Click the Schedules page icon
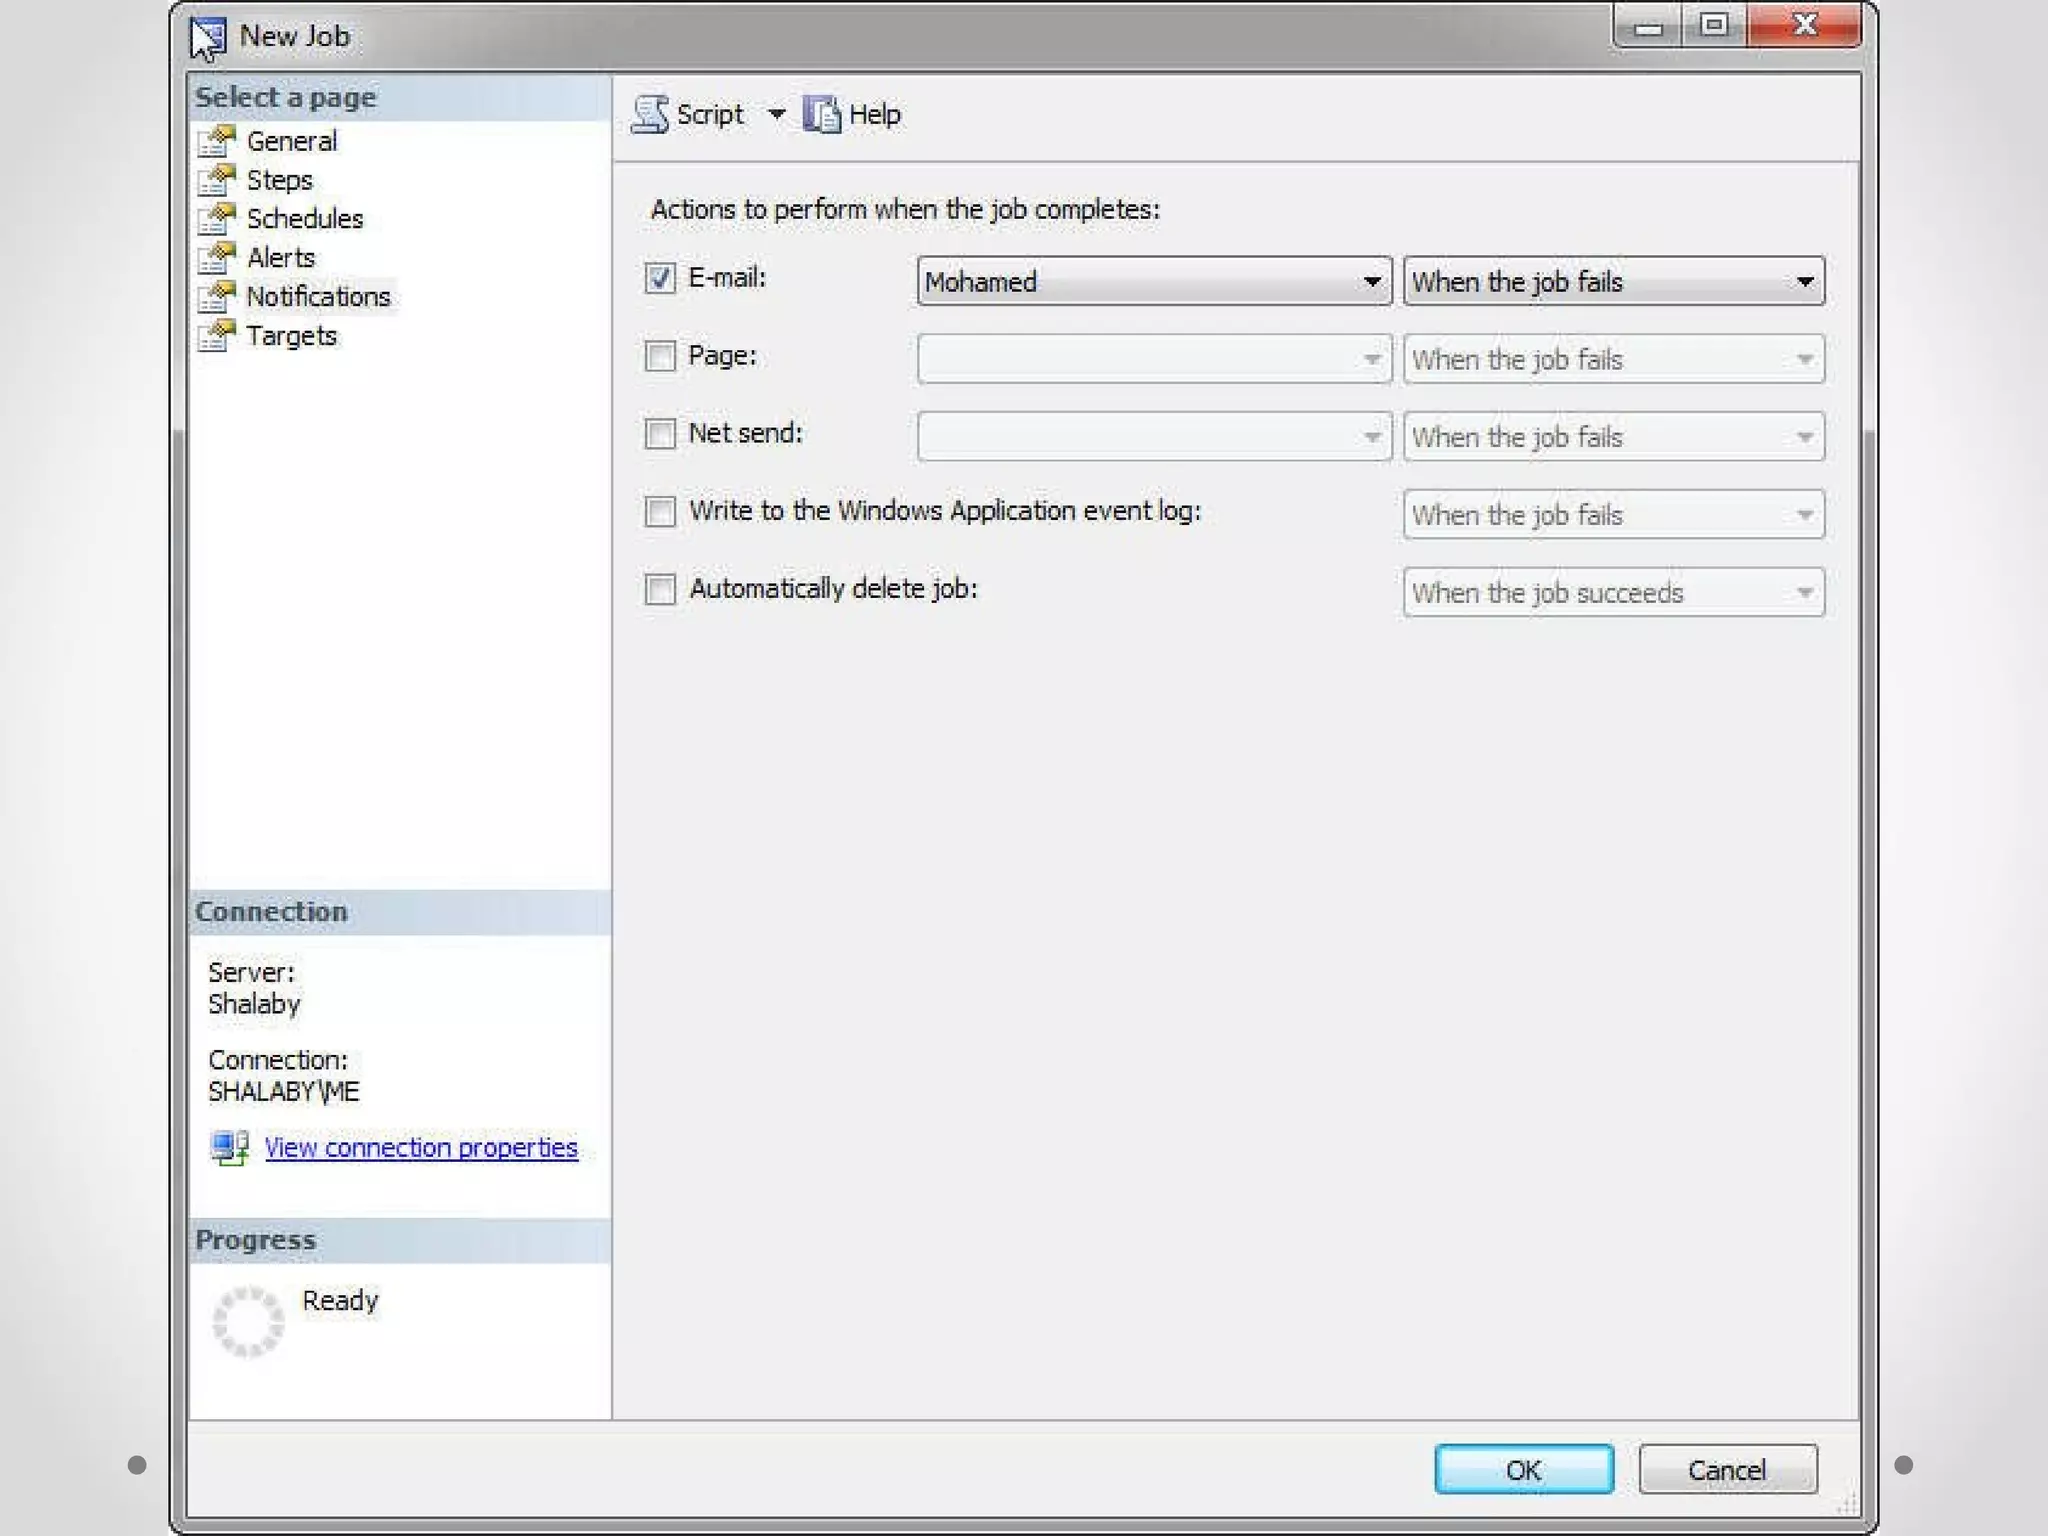Screen dimensions: 2048x1536 [217, 219]
